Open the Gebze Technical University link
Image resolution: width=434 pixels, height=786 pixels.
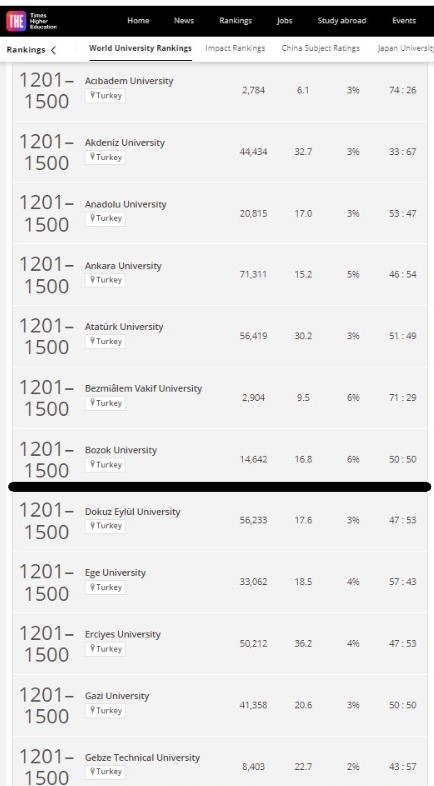(142, 757)
